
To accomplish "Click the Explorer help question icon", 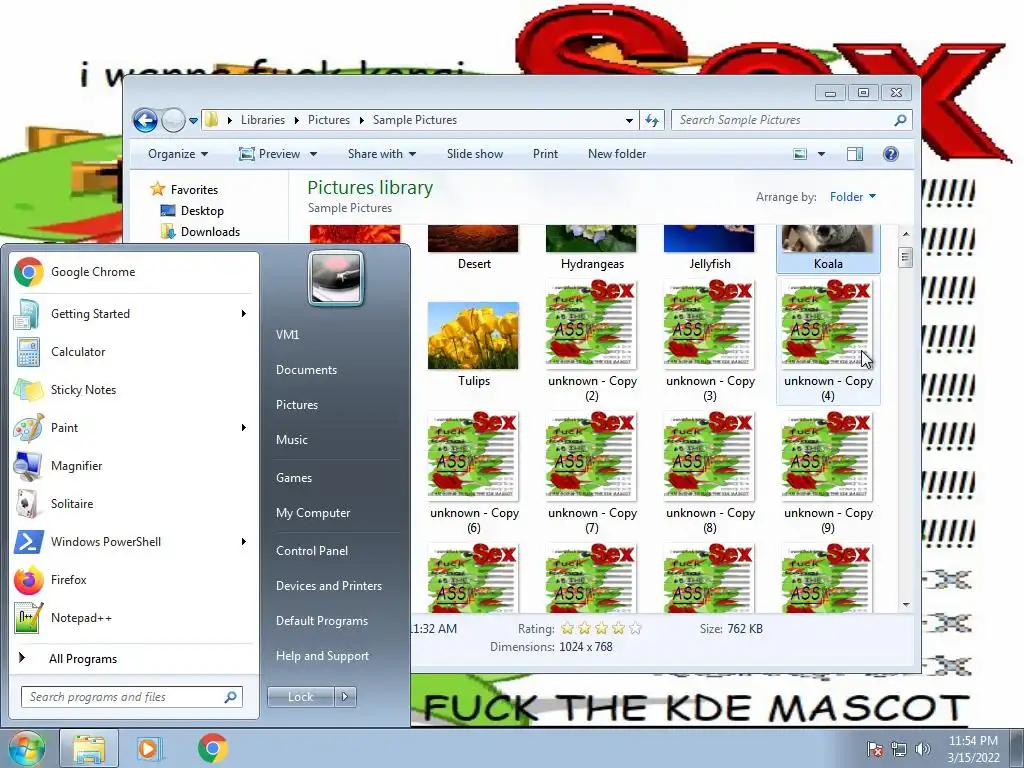I will coord(891,154).
